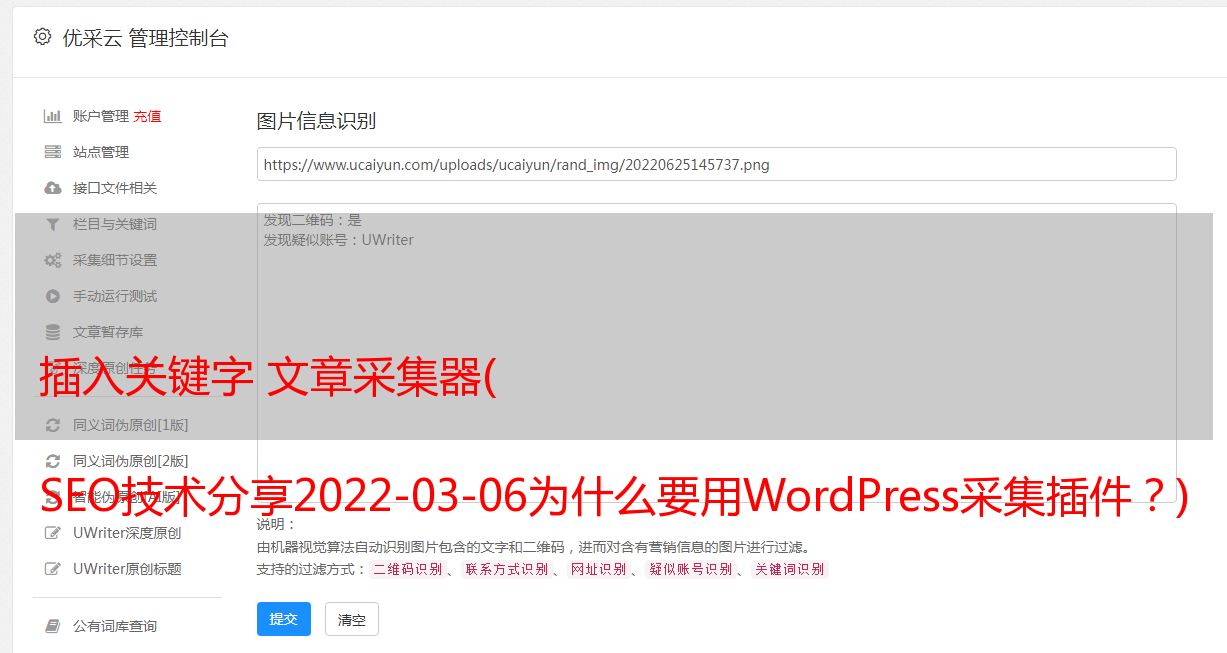Click the refresh icon for 同义词伪原创[1版]
1227x653 pixels.
(x=53, y=425)
